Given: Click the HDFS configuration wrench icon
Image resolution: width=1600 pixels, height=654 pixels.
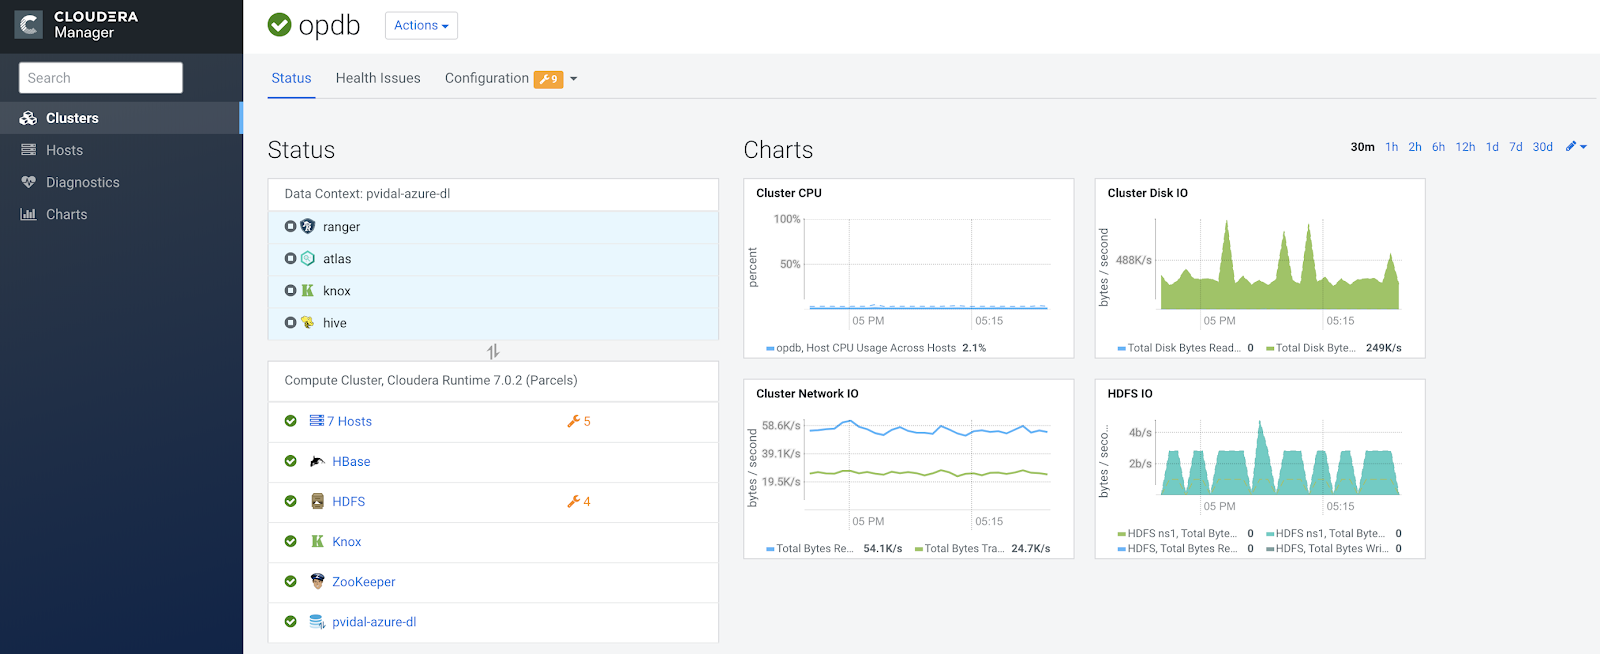Looking at the screenshot, I should 574,502.
